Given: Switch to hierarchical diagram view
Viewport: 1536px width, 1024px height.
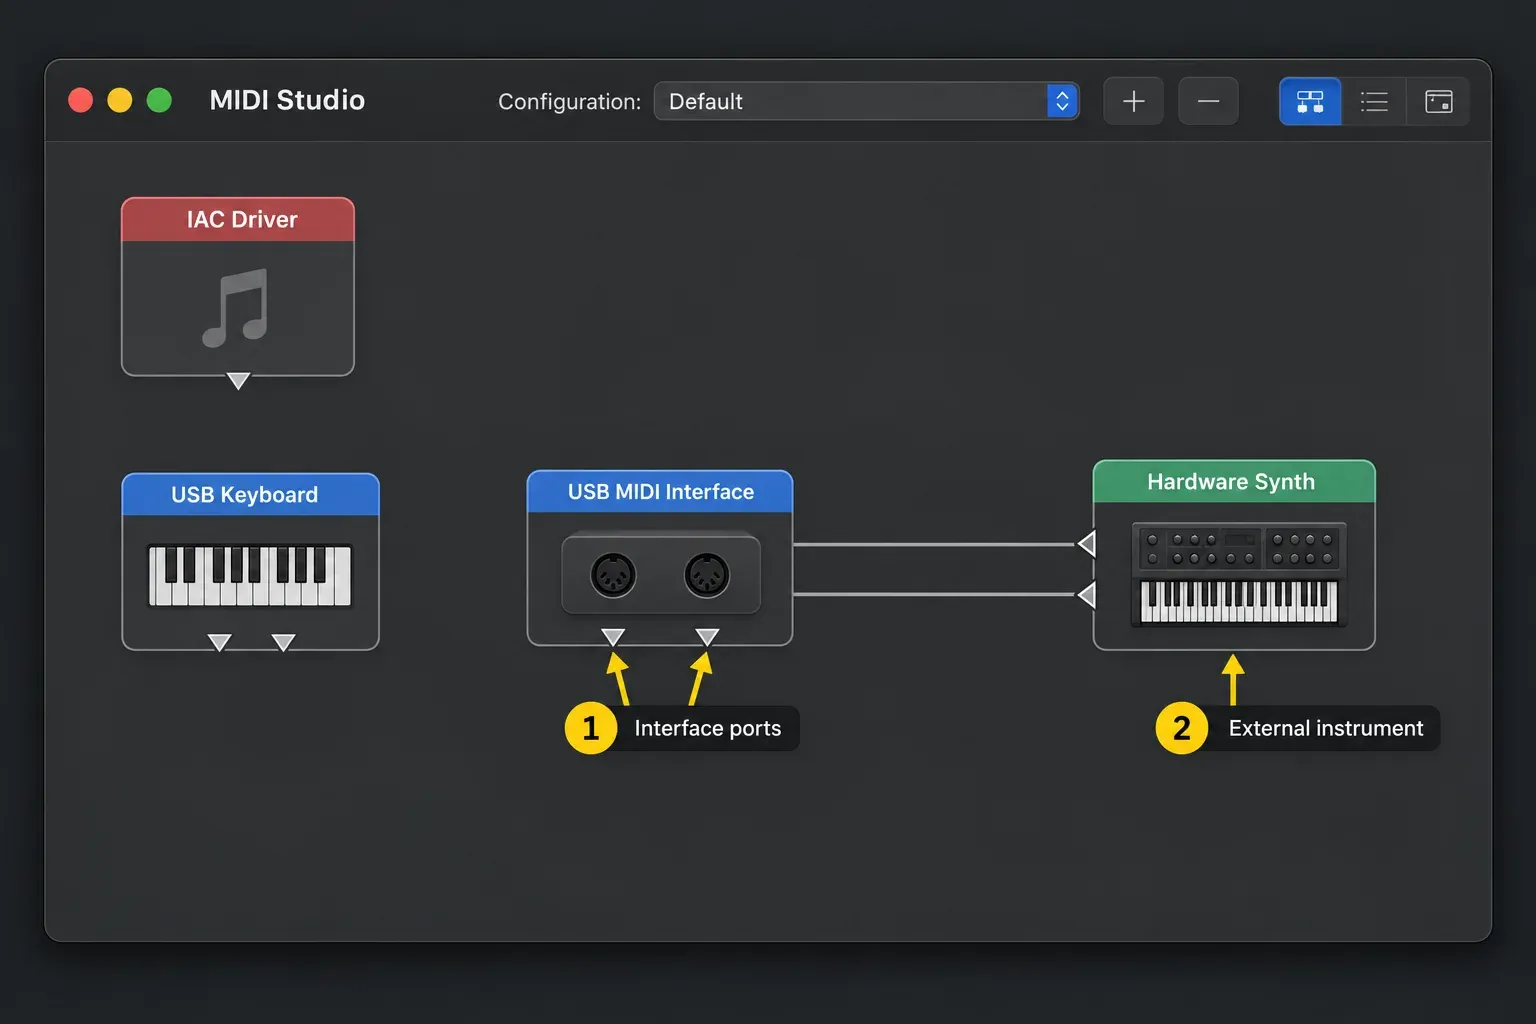Looking at the screenshot, I should (1310, 101).
